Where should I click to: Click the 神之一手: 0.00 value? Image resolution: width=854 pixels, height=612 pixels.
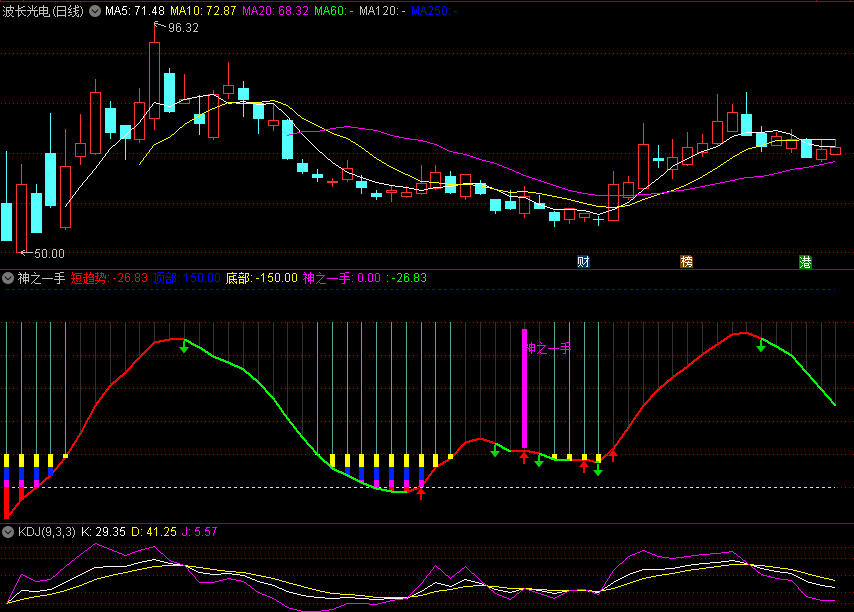click(341, 278)
